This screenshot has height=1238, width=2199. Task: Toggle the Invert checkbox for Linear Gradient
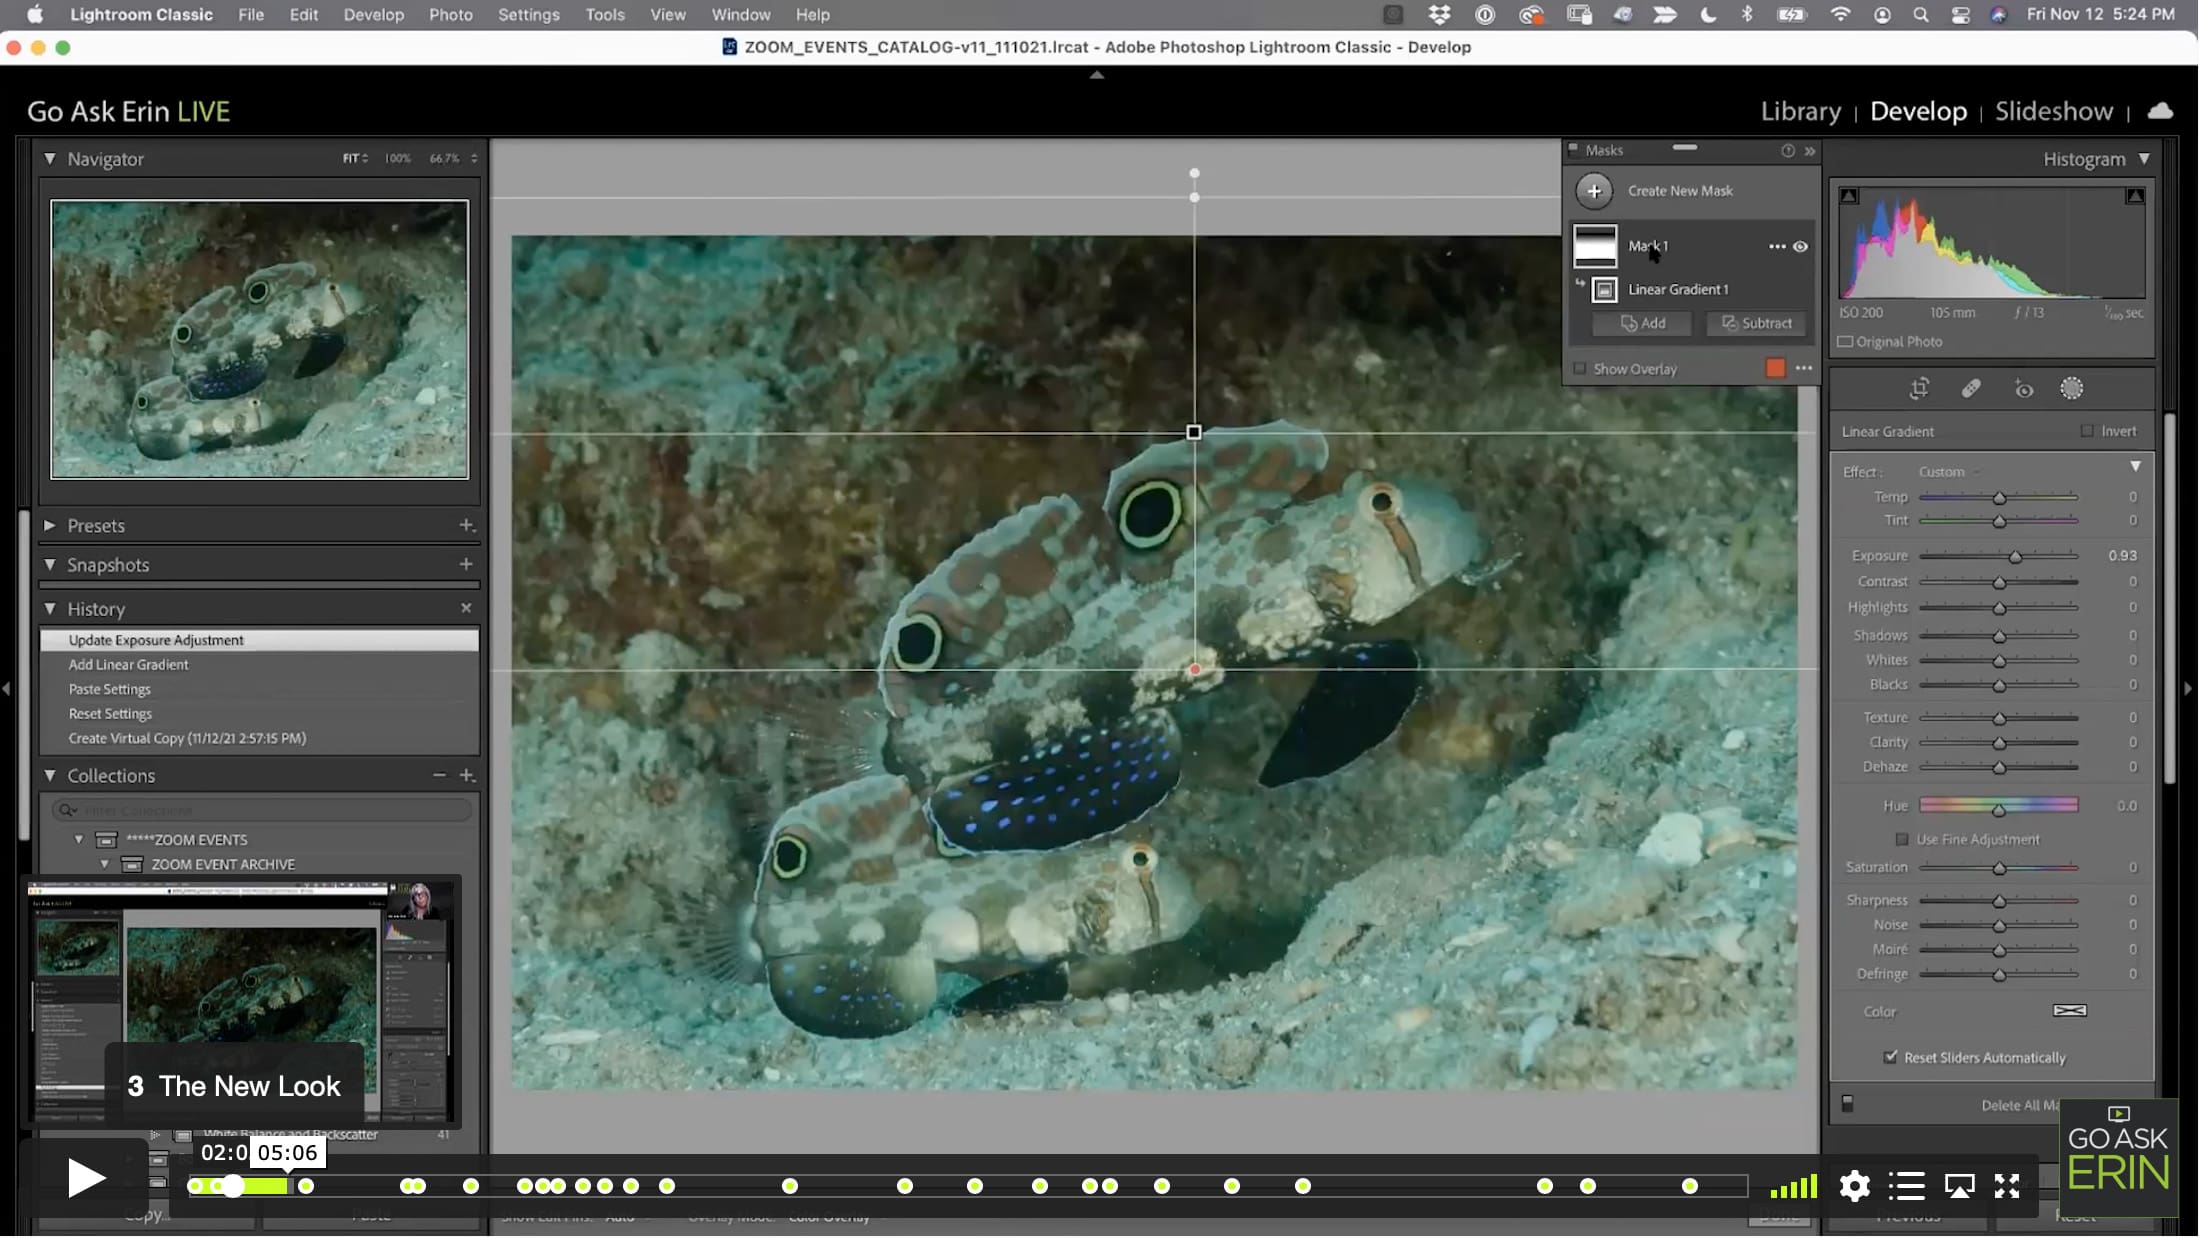pos(2087,431)
